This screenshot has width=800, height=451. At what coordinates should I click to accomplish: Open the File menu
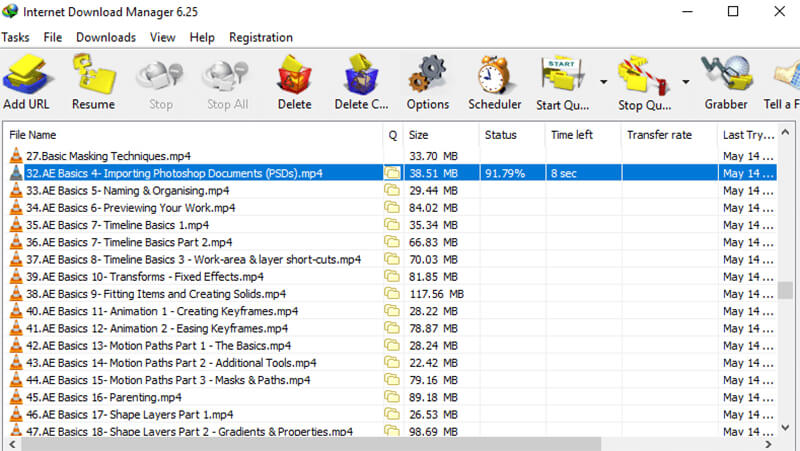click(x=53, y=37)
